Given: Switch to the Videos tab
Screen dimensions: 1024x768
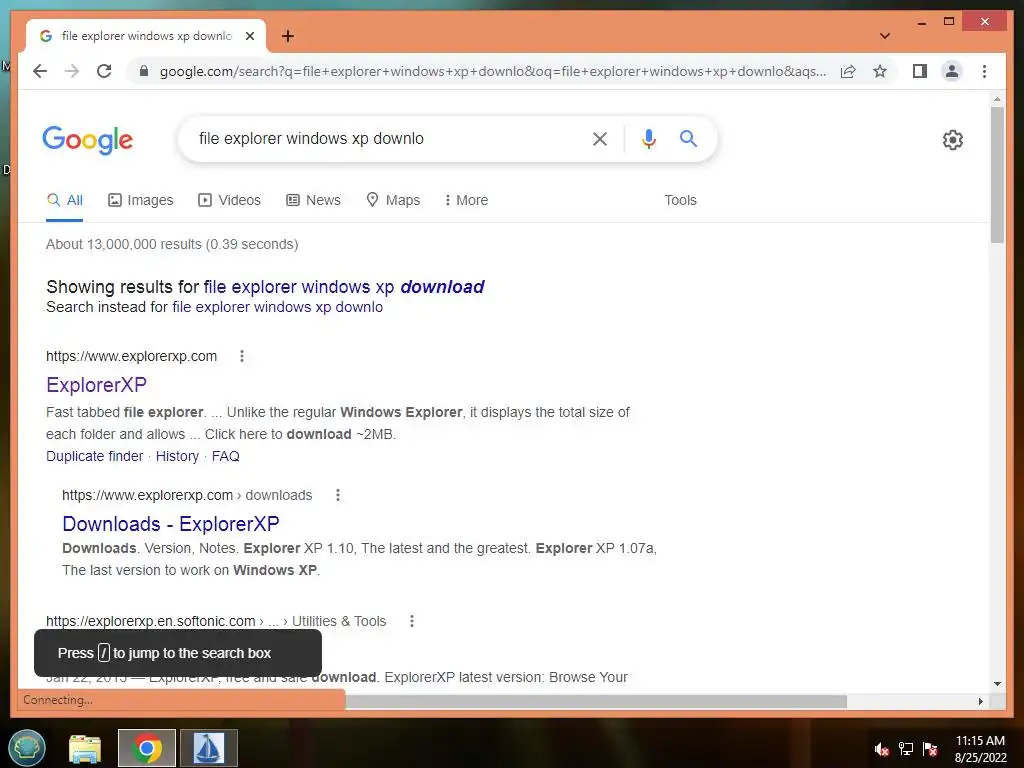Looking at the screenshot, I should (x=229, y=200).
